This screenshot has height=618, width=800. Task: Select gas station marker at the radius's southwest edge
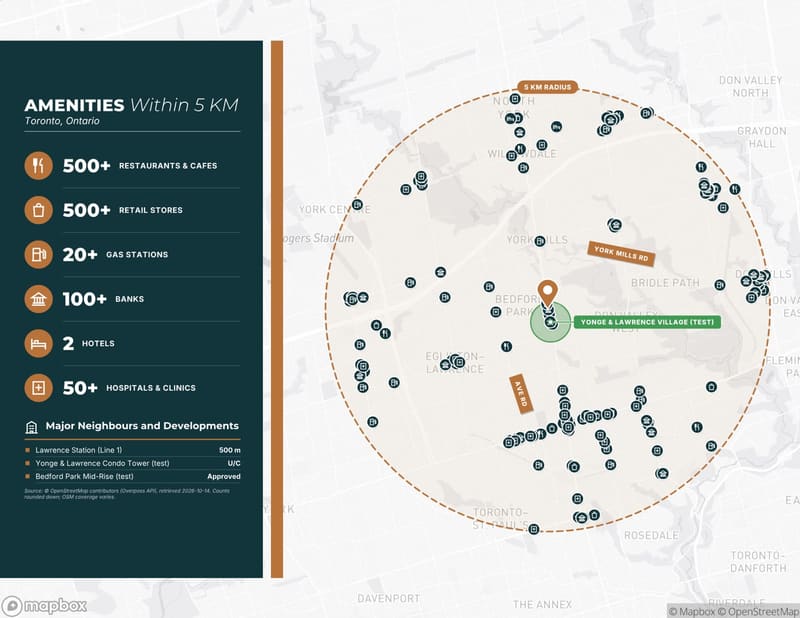click(373, 422)
